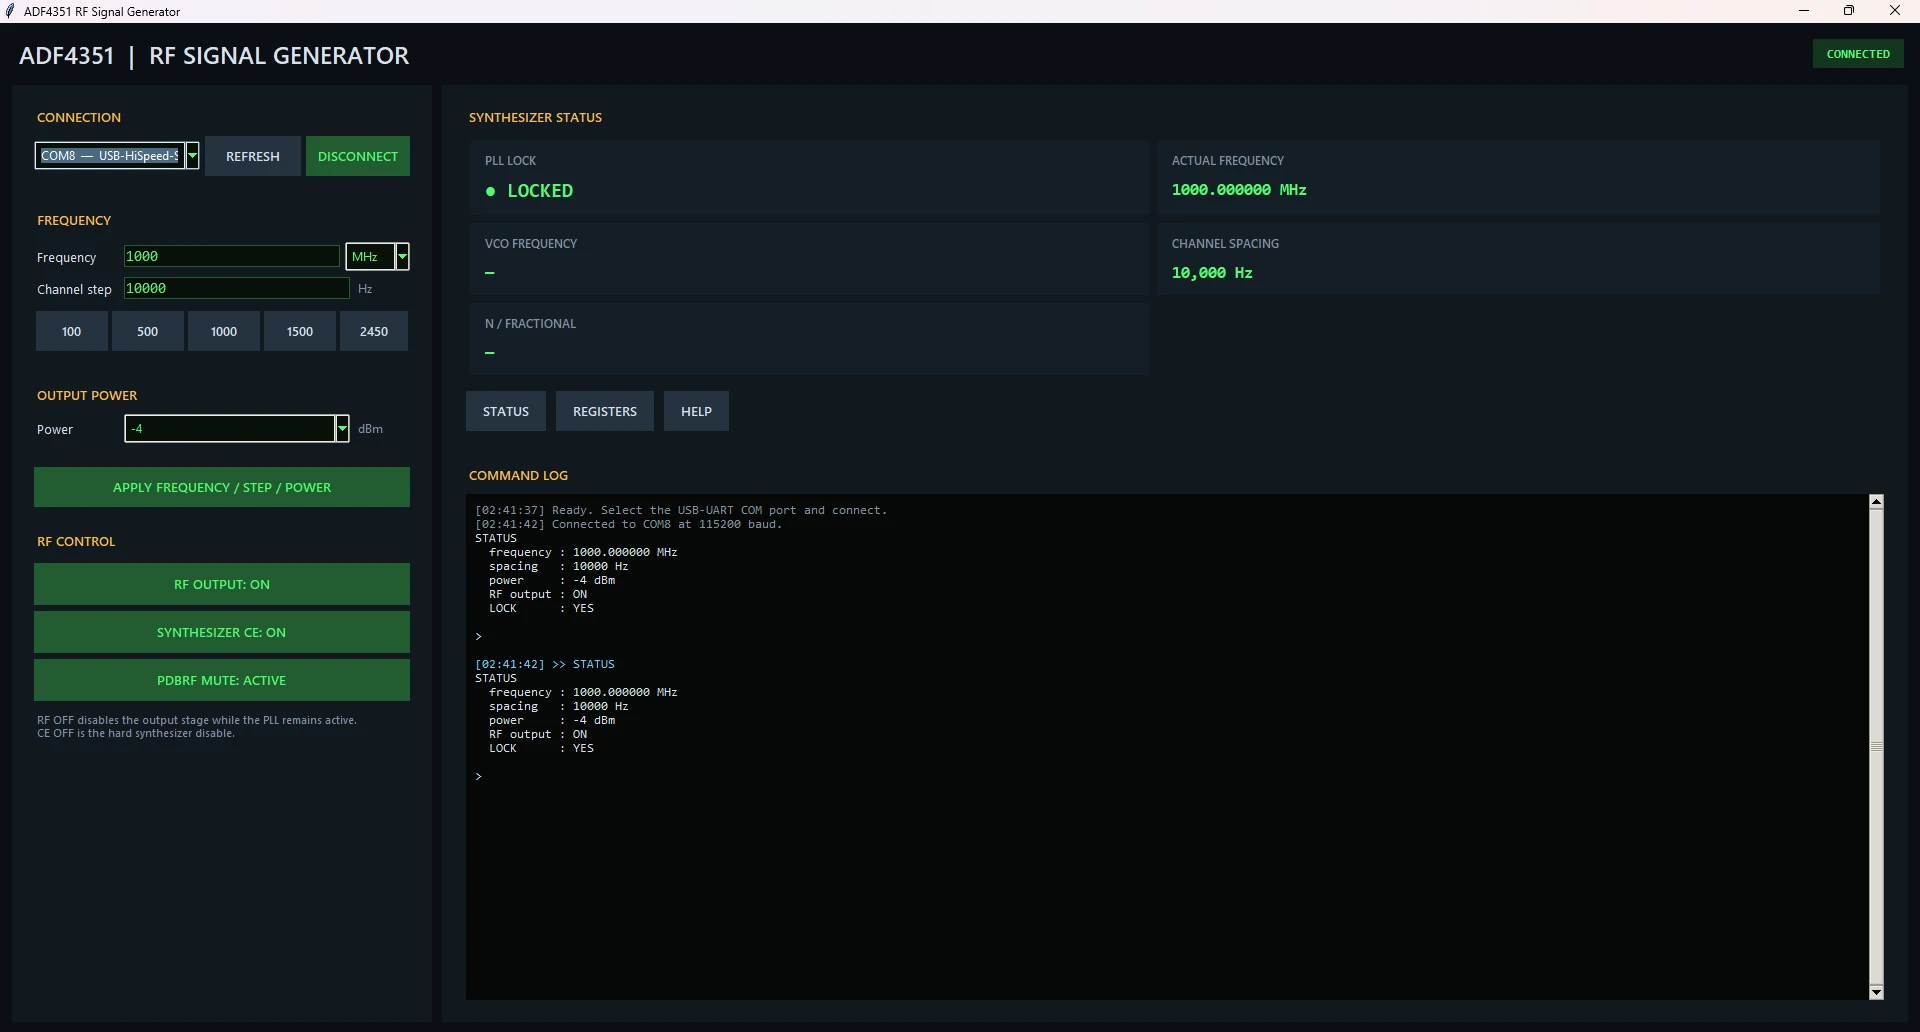Image resolution: width=1920 pixels, height=1032 pixels.
Task: Open the MHz frequency unit dropdown
Action: (x=402, y=257)
